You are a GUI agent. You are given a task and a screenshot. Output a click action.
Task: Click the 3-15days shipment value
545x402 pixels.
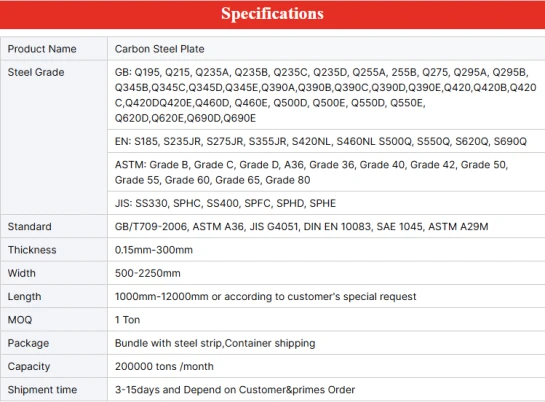click(235, 390)
